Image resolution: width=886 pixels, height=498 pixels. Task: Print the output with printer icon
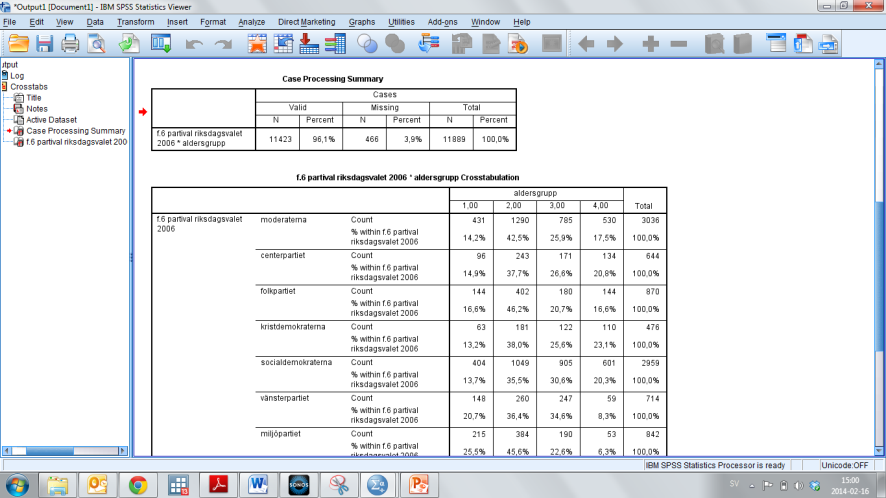(70, 44)
